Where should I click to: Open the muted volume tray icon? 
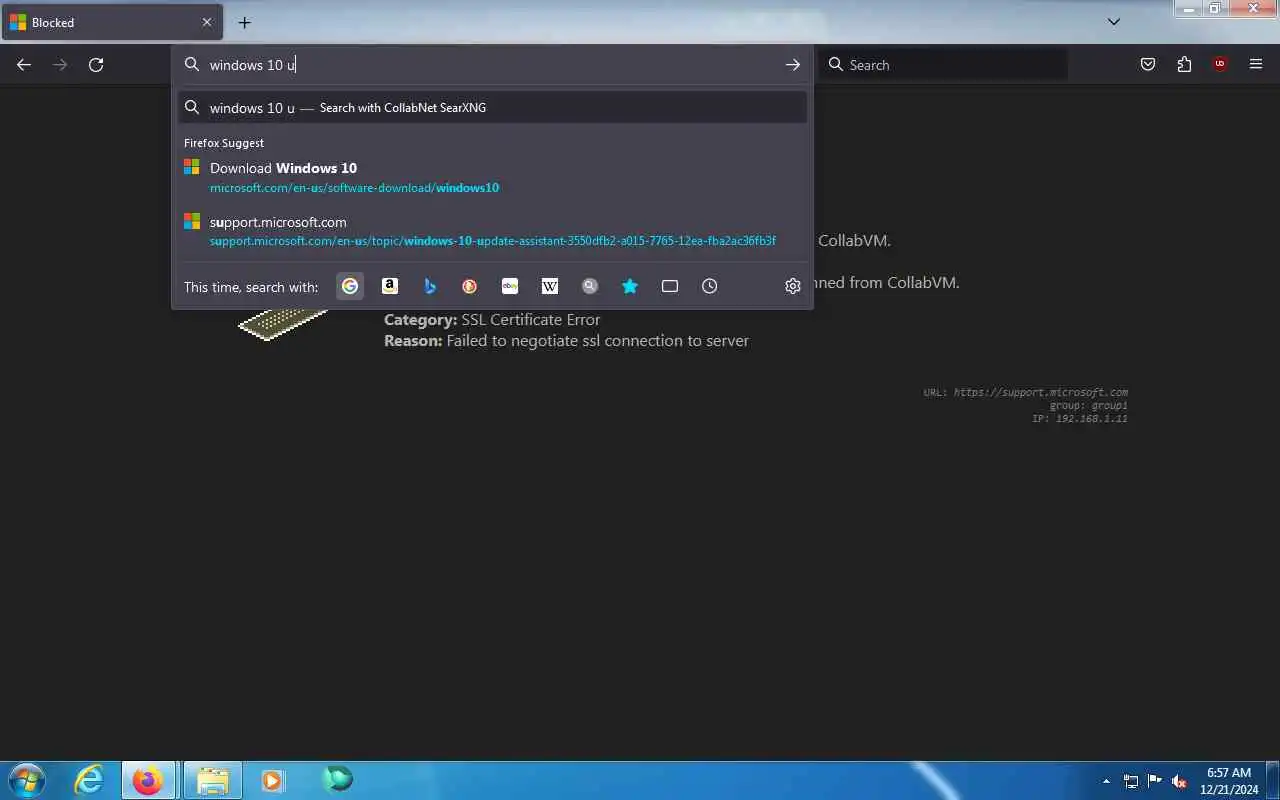(x=1179, y=781)
